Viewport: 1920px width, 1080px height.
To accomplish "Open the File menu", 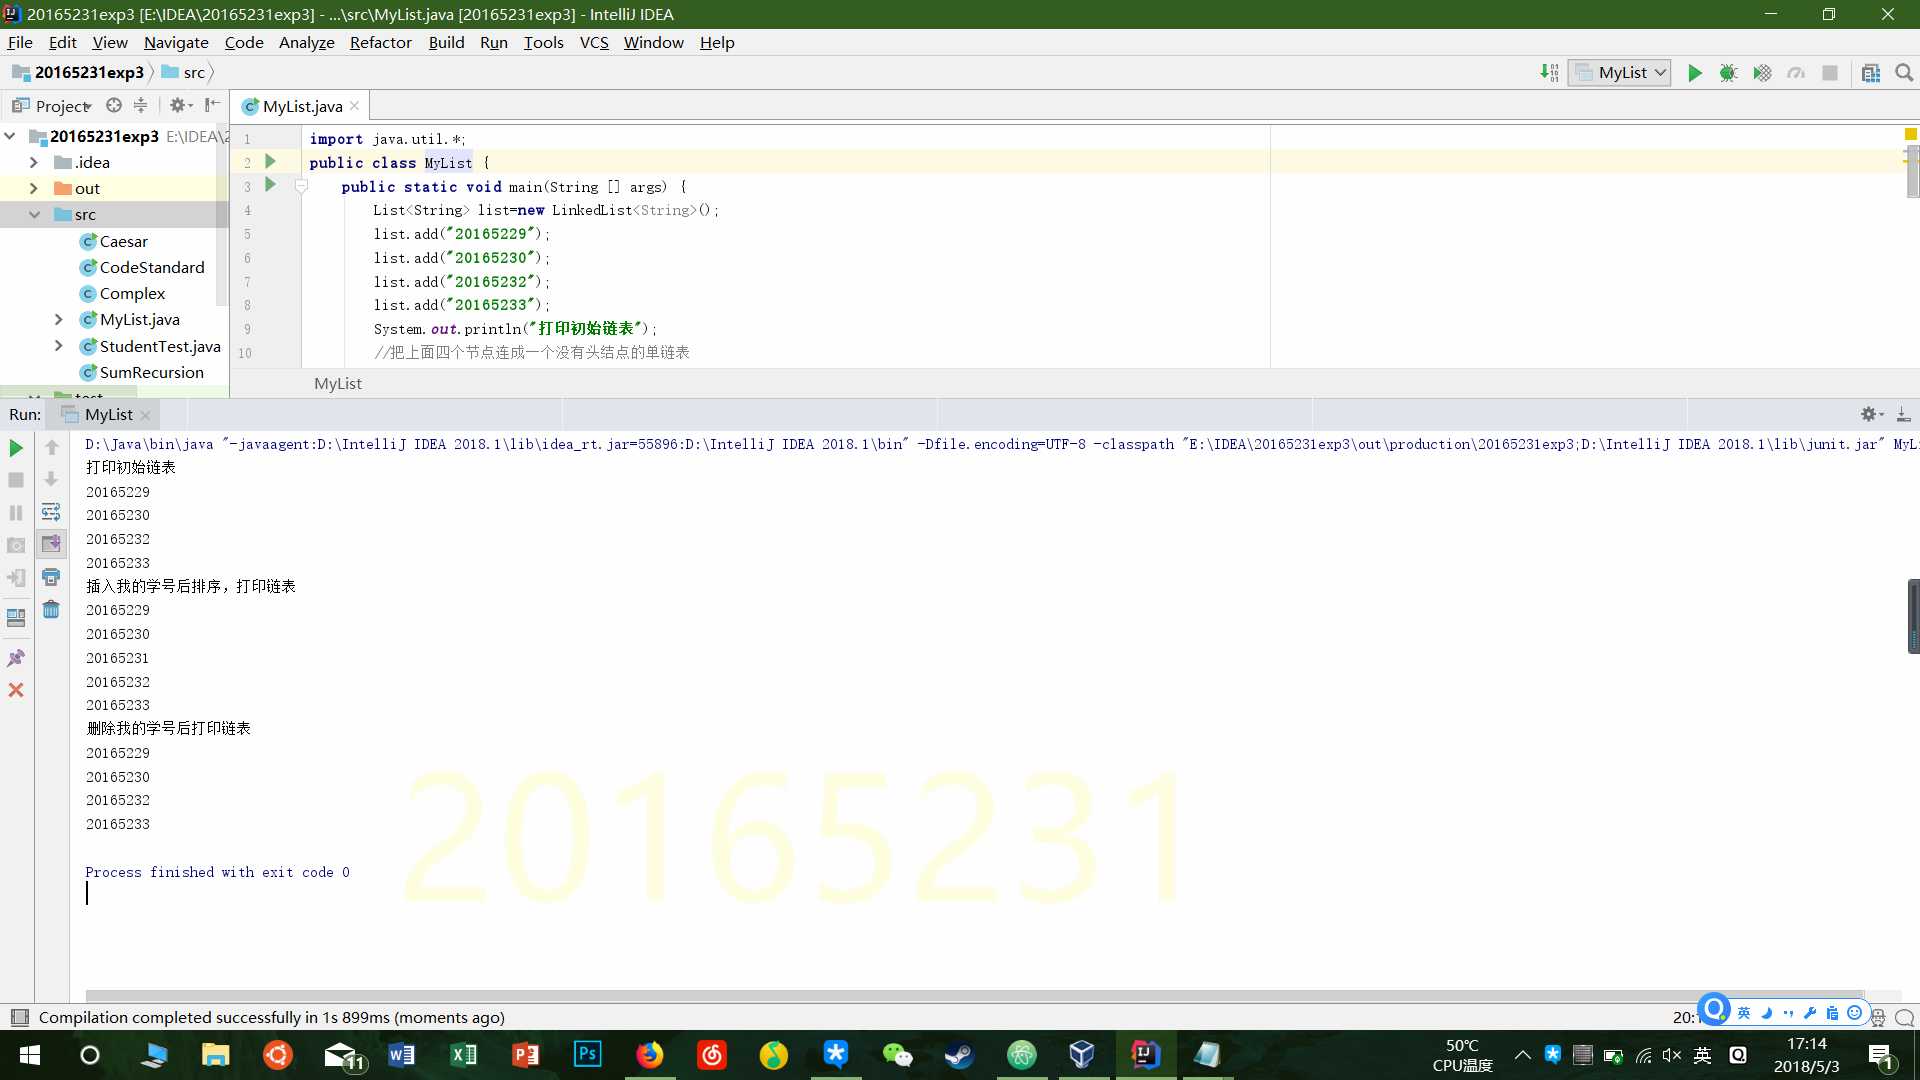I will 20,42.
